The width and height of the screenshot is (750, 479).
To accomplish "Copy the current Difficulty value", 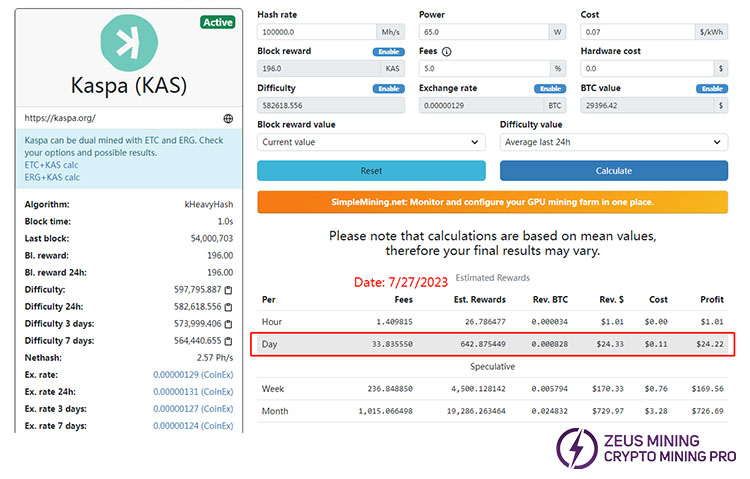I will click(x=228, y=289).
